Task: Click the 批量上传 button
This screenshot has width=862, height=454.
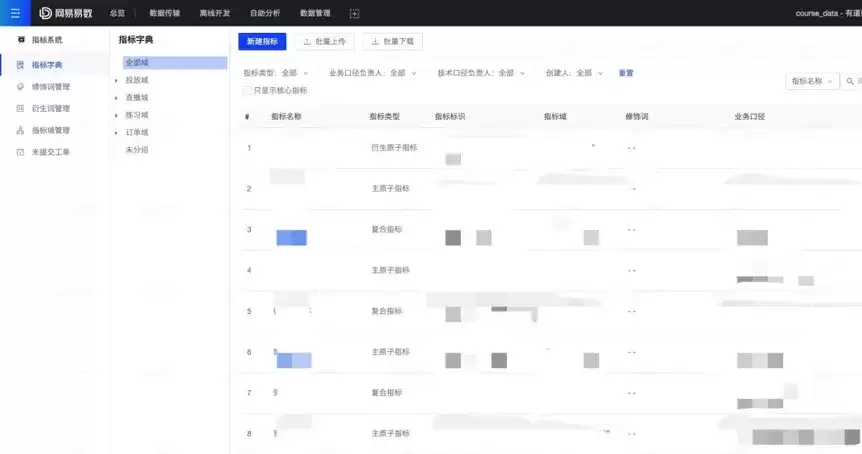Action: tap(324, 41)
